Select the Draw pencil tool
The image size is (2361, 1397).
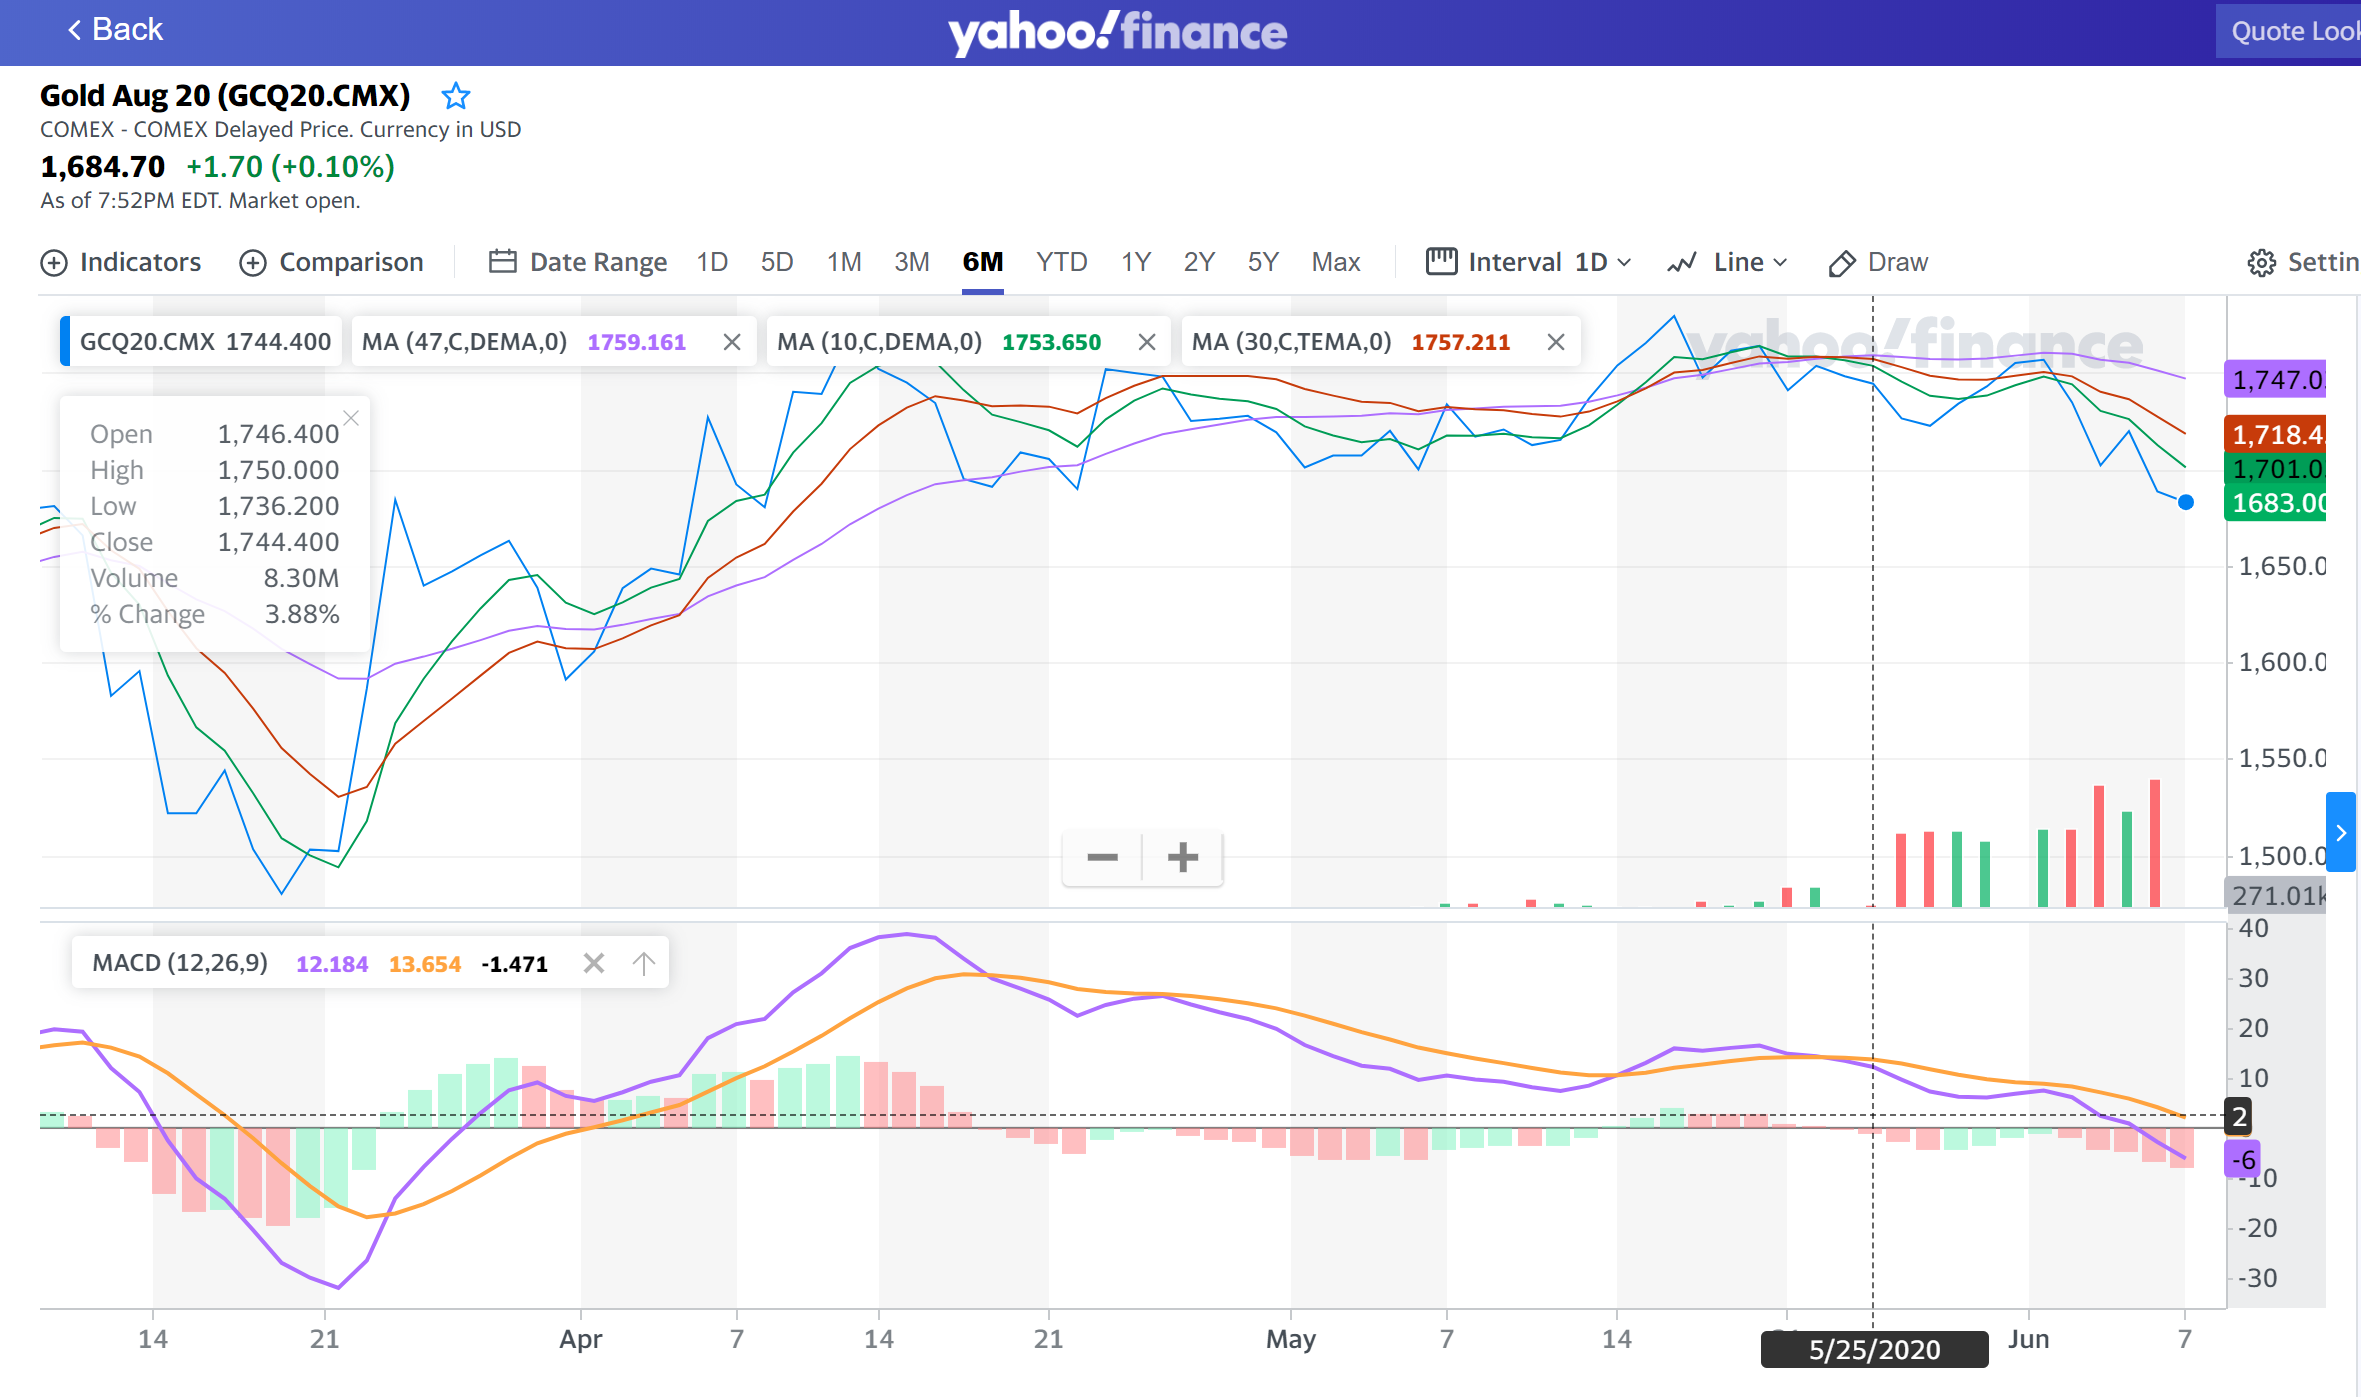(x=1842, y=263)
